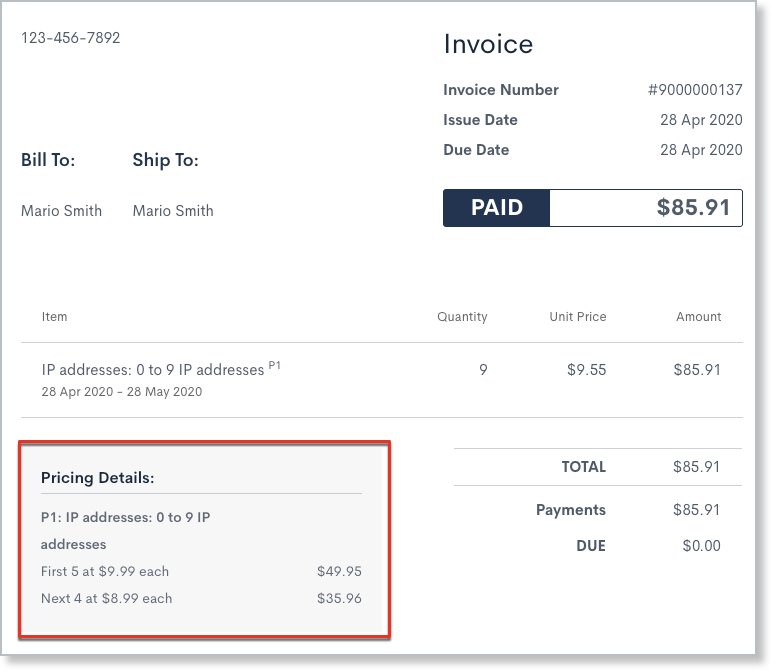Click the Issue Date label
This screenshot has width=771, height=670.
point(480,120)
